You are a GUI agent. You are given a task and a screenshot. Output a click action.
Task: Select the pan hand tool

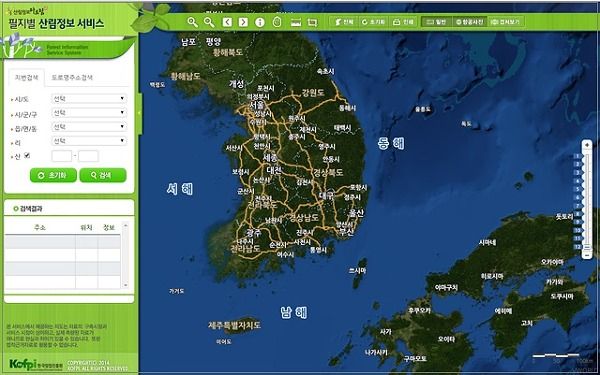(x=277, y=22)
